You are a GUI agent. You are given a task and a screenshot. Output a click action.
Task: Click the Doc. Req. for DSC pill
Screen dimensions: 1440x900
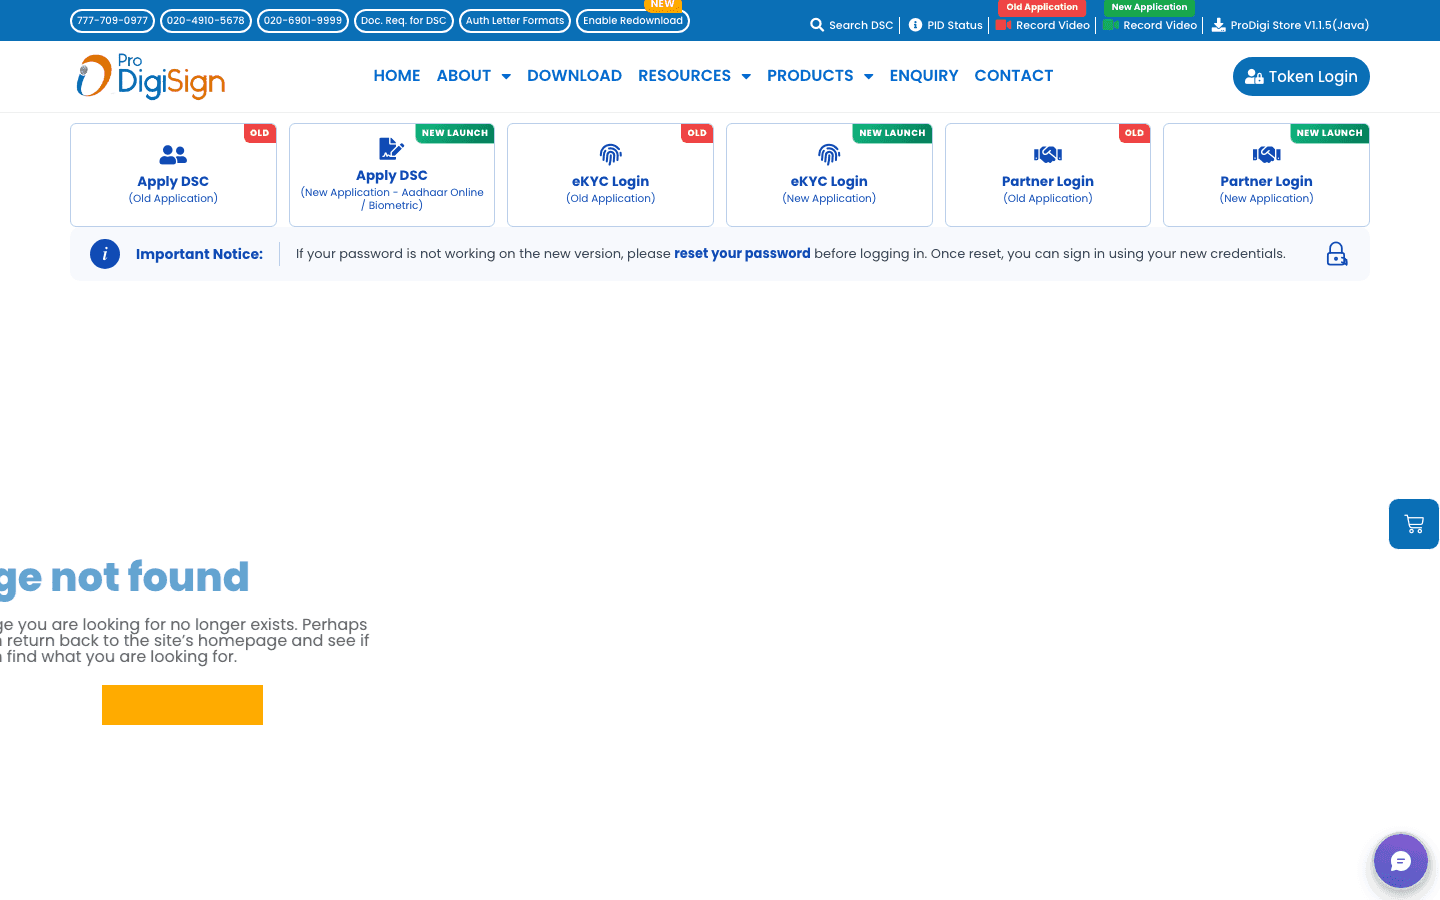pyautogui.click(x=404, y=21)
